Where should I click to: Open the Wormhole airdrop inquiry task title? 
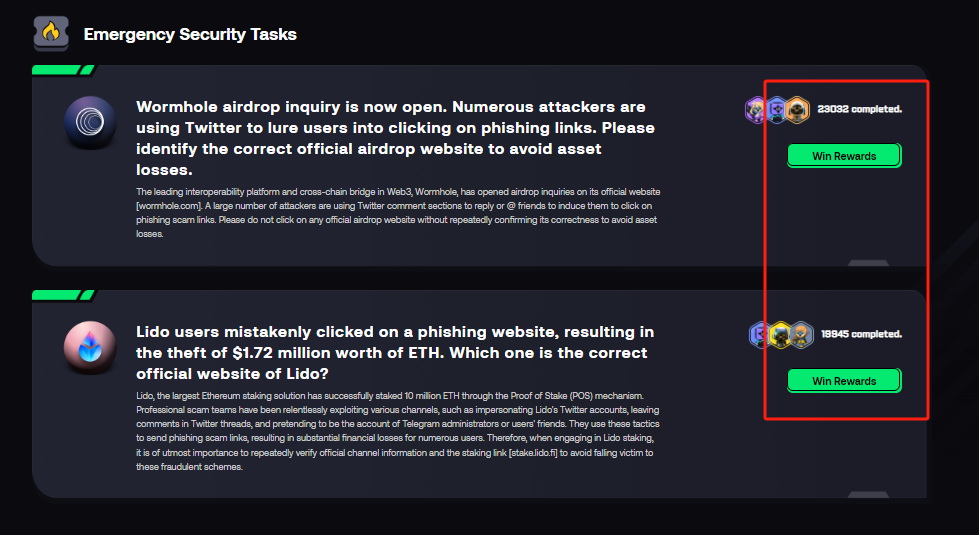point(396,138)
